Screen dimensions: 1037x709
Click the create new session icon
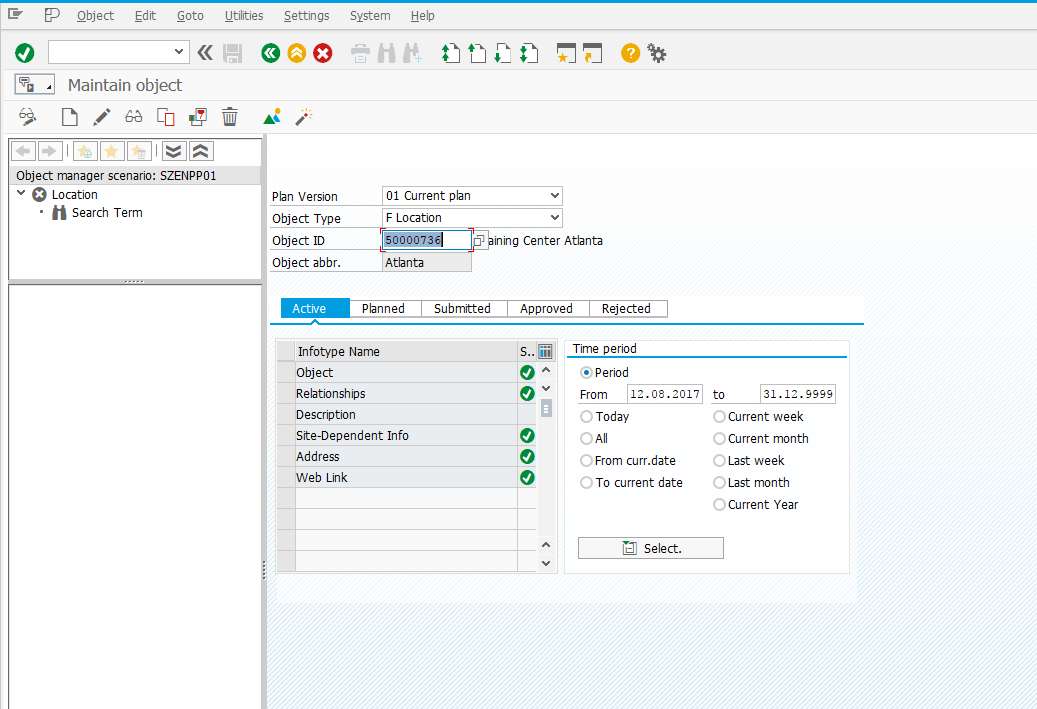(566, 54)
